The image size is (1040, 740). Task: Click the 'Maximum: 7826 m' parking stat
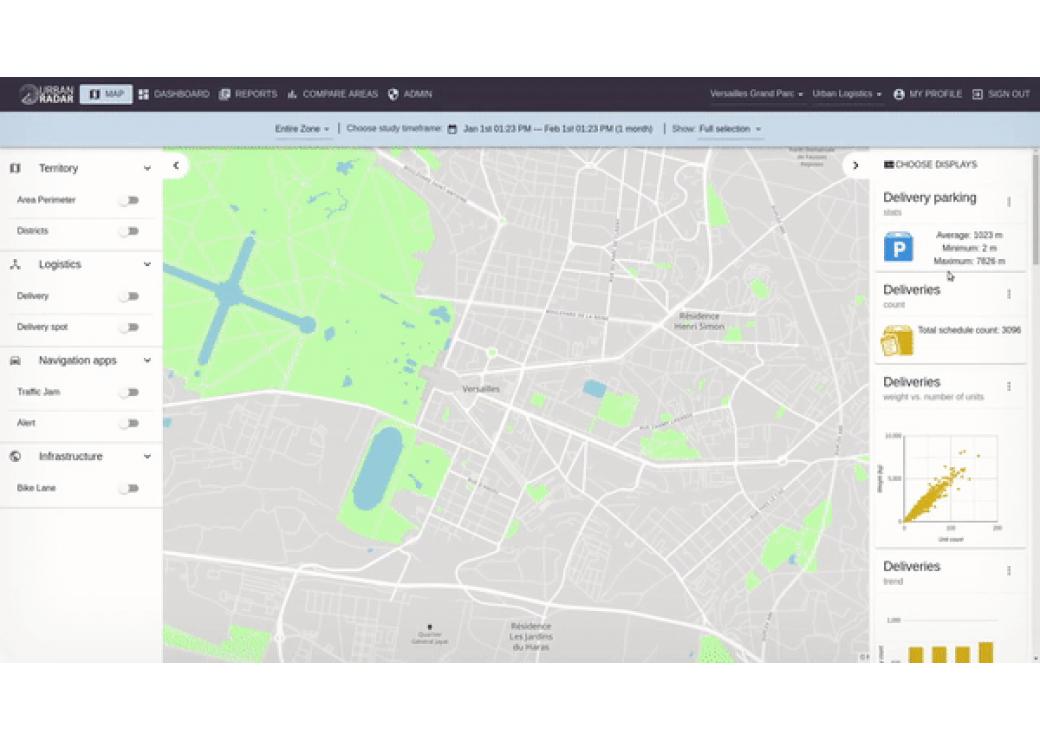pos(969,261)
